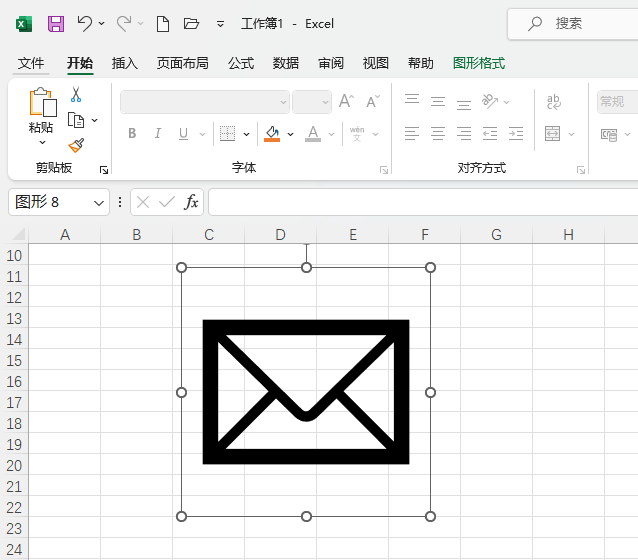Expand the 粘贴 options arrow
The width and height of the screenshot is (638, 560).
(x=42, y=142)
